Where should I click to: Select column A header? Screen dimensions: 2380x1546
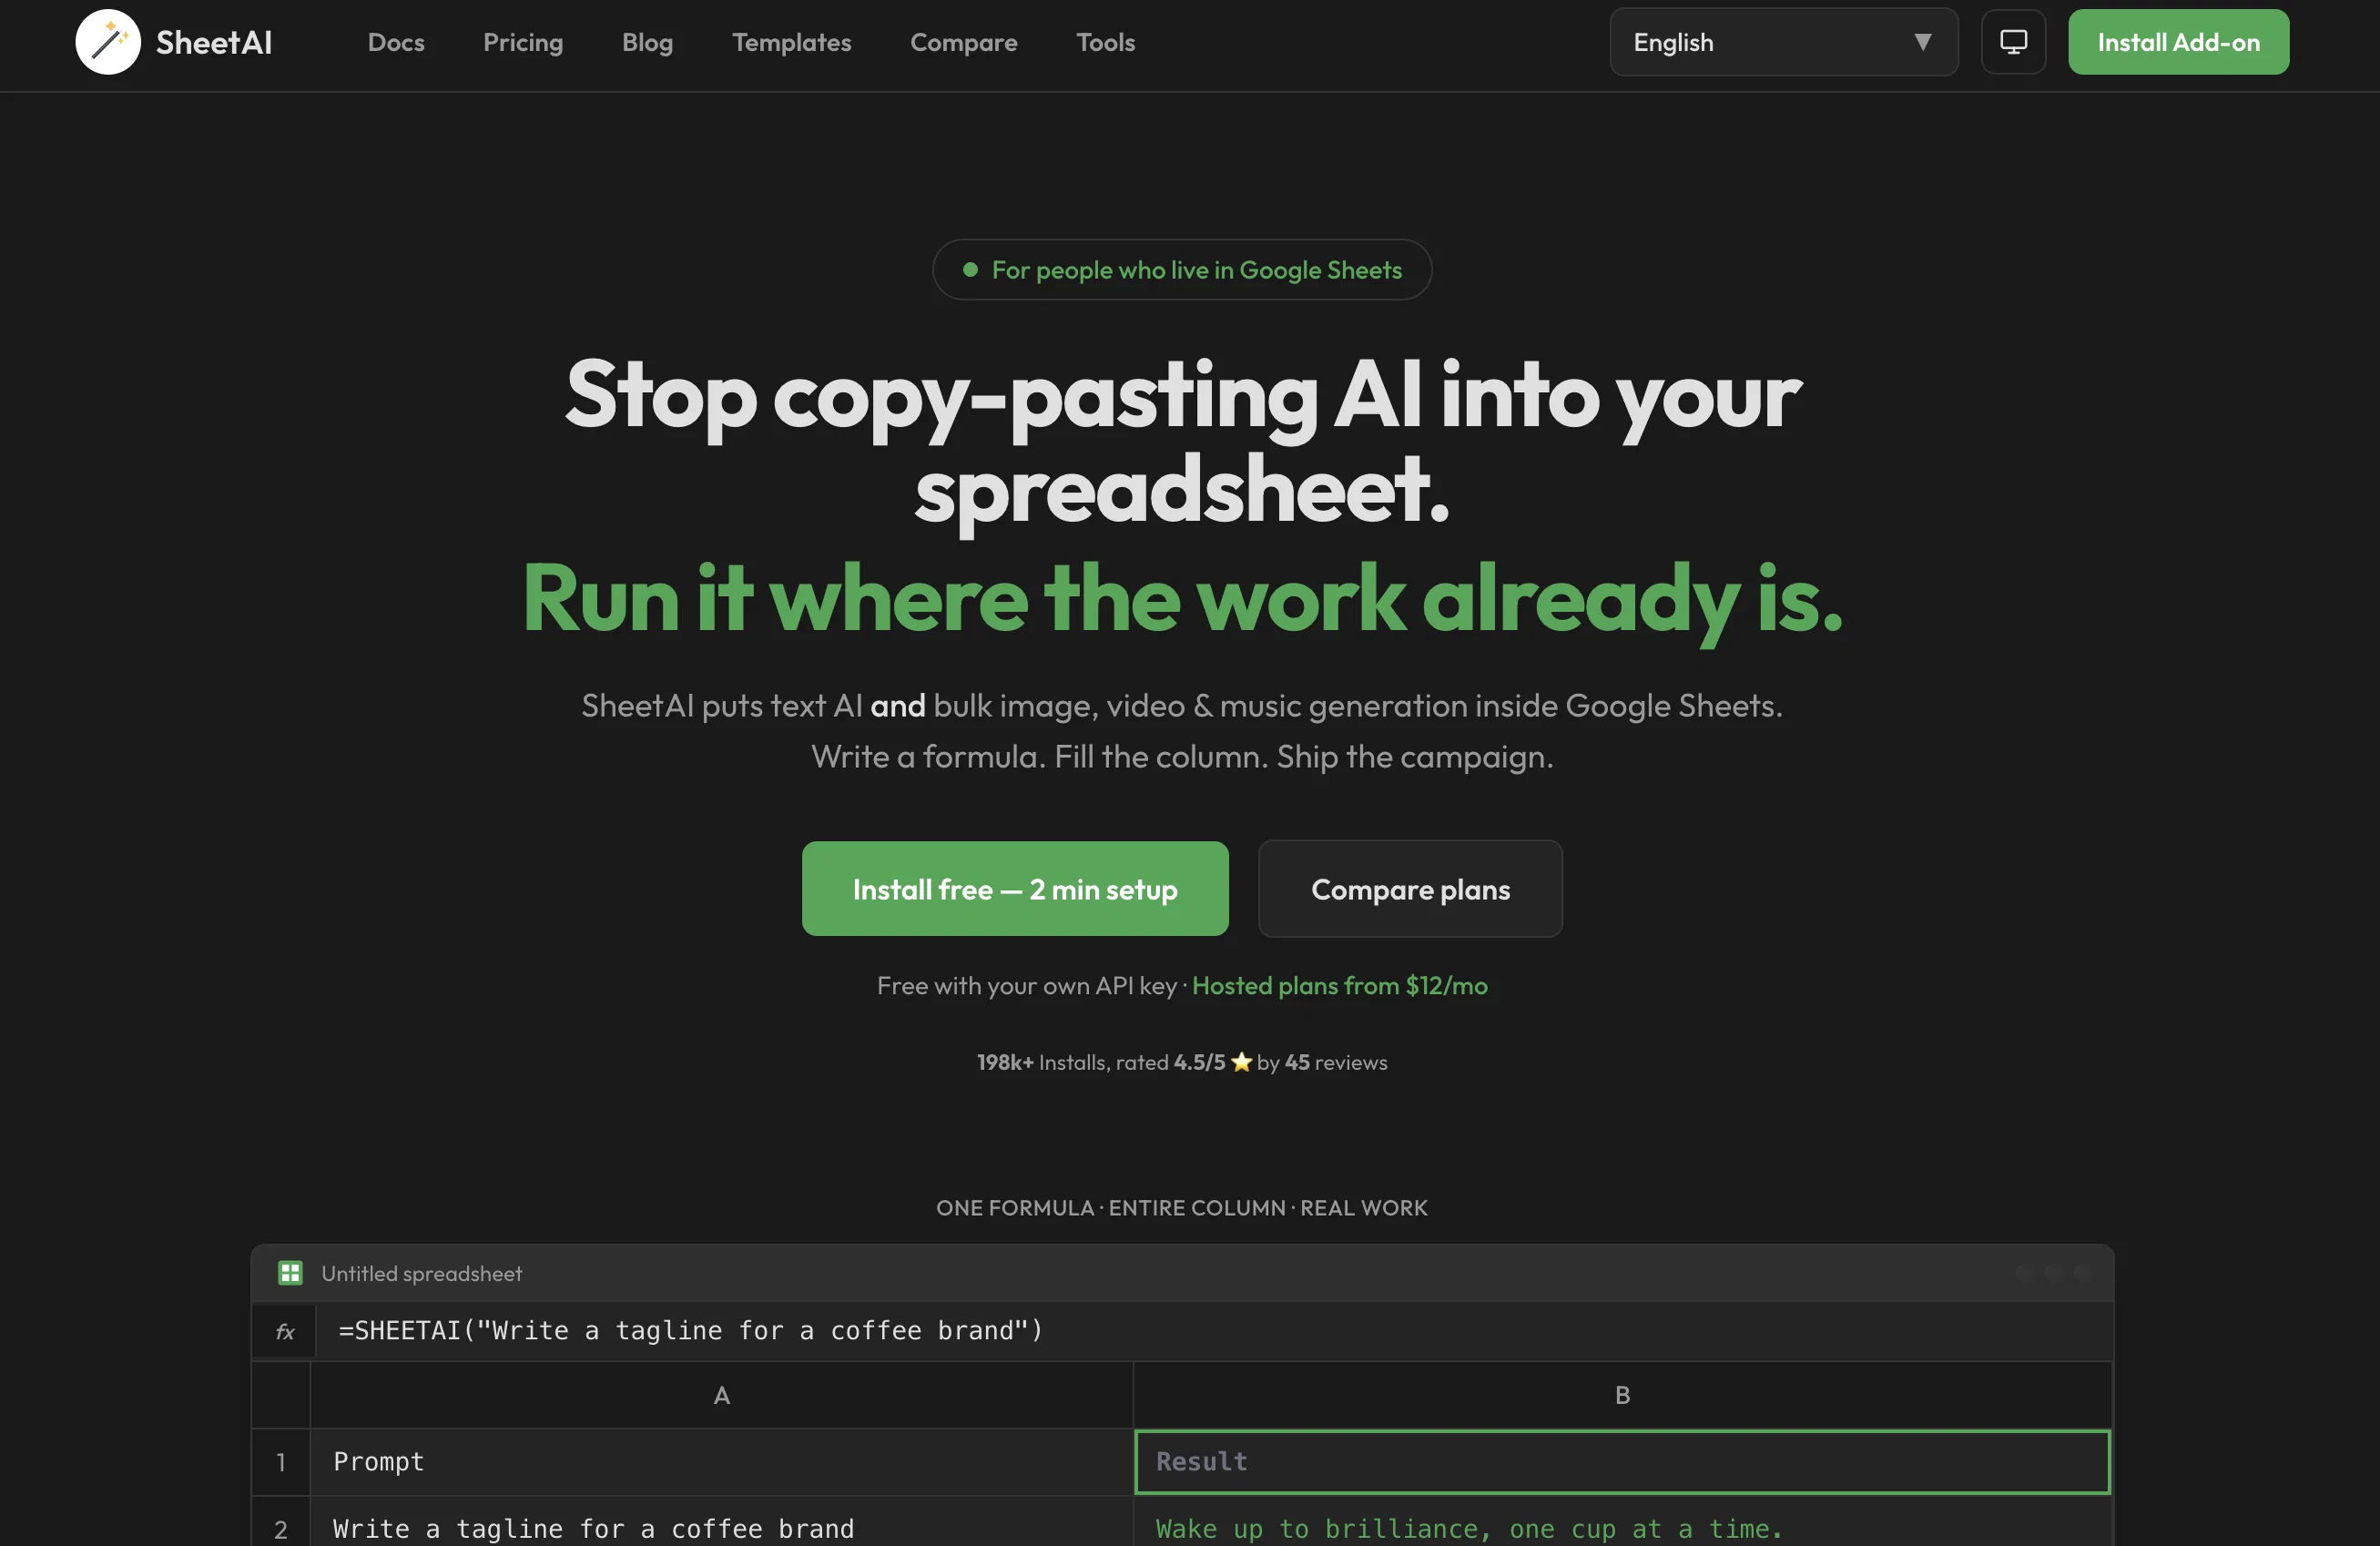(721, 1394)
